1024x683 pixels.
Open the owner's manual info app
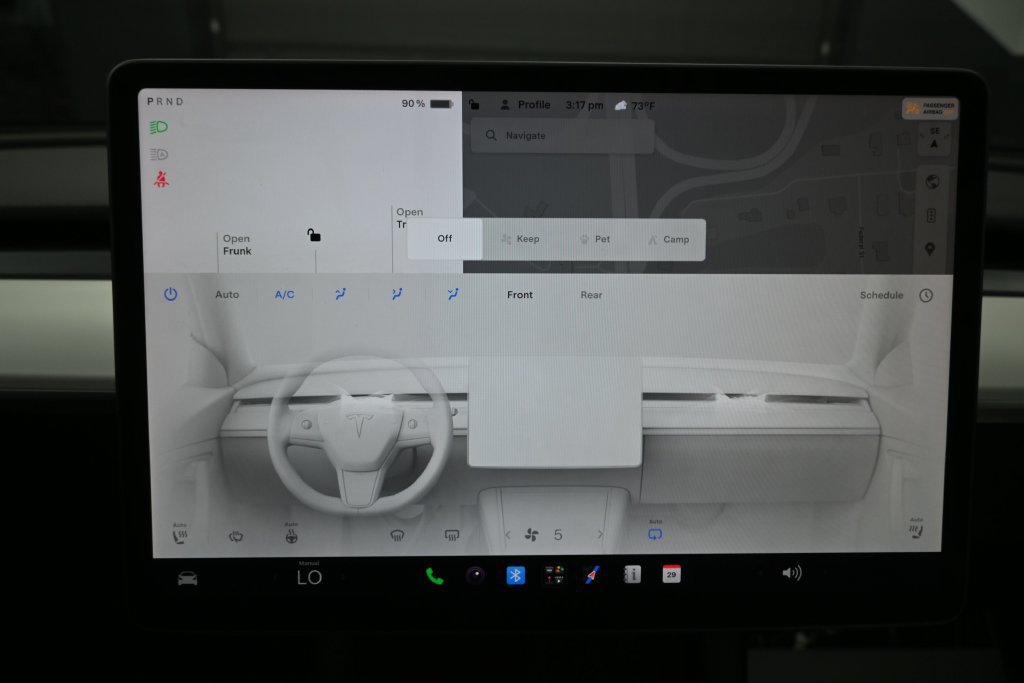coord(632,574)
